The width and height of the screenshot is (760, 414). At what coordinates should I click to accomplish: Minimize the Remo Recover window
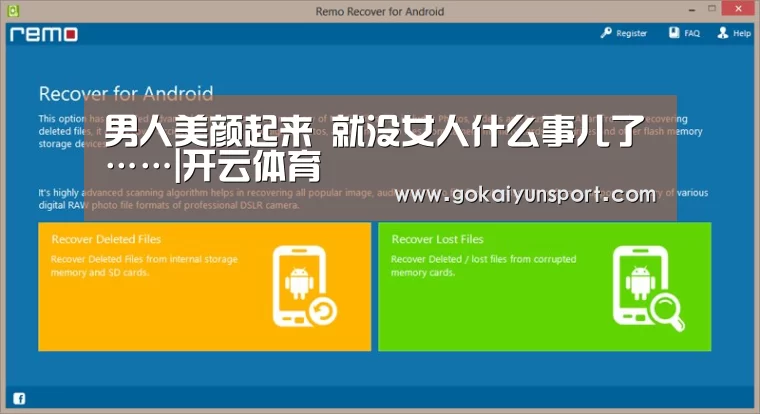click(x=692, y=9)
